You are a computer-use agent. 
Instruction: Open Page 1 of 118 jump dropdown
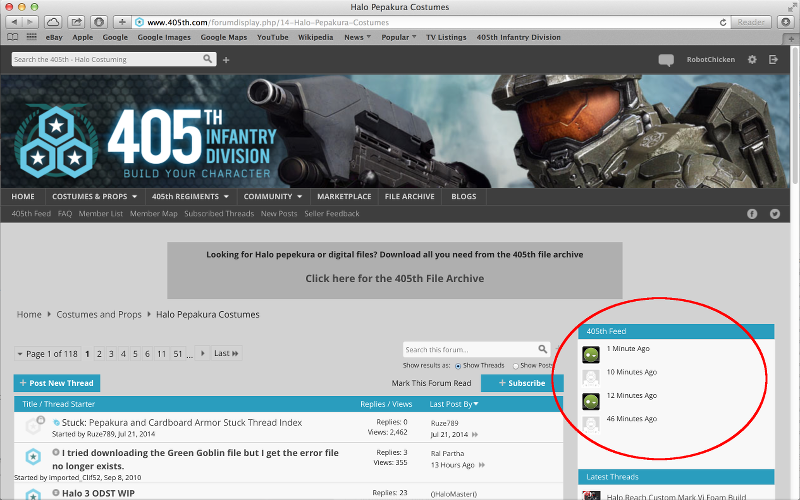[x=47, y=354]
